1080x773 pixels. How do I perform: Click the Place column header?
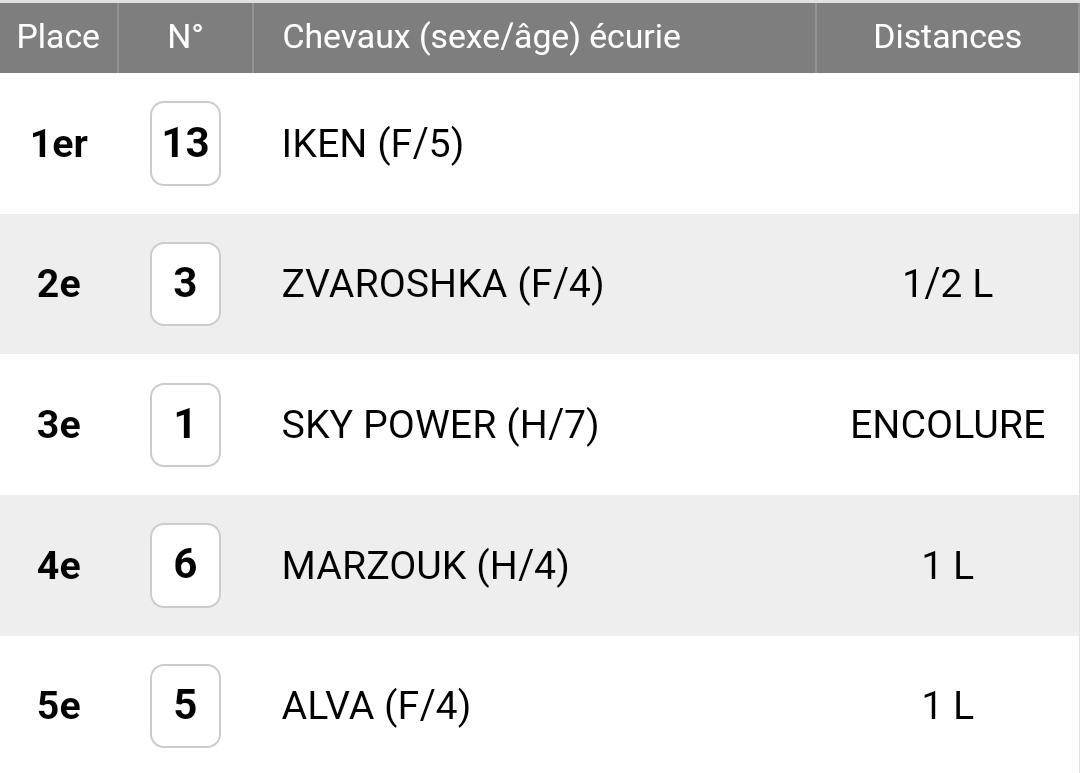coord(59,37)
